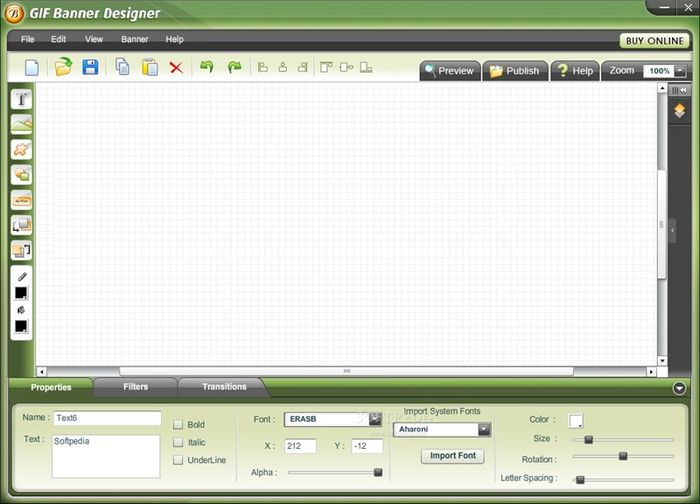Click the Paste clipboard icon
The image size is (700, 504).
coord(150,67)
